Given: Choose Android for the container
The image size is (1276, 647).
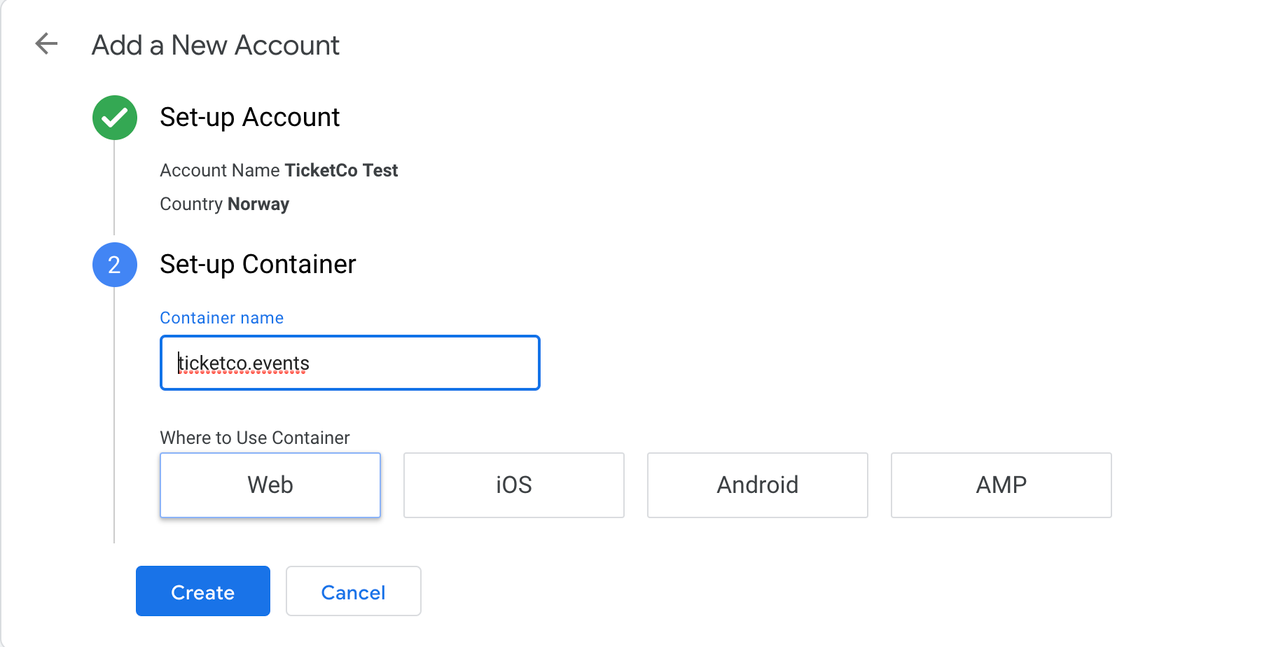Looking at the screenshot, I should click(x=757, y=485).
